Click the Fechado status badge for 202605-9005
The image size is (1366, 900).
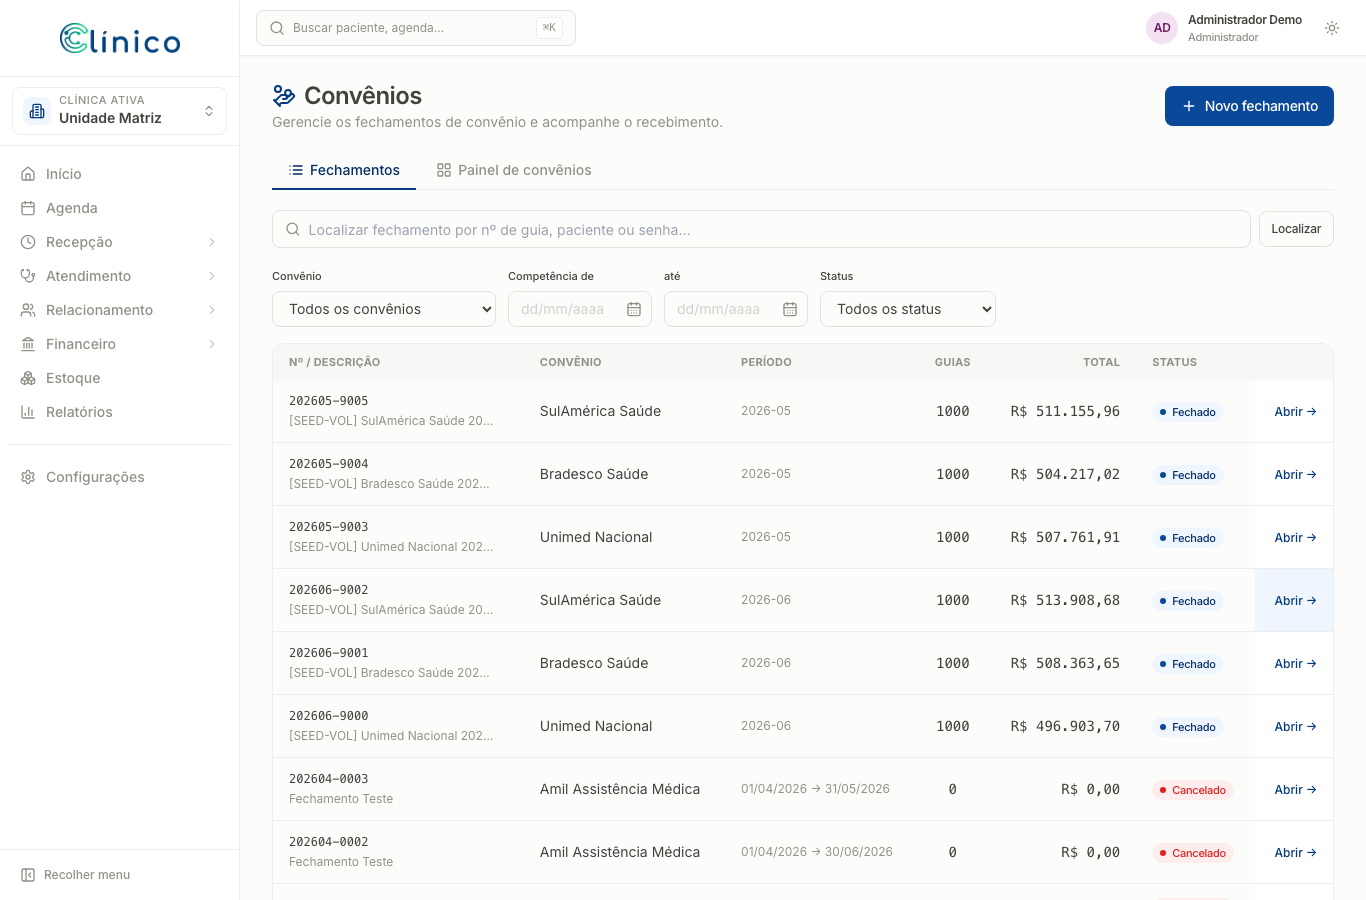coord(1187,412)
